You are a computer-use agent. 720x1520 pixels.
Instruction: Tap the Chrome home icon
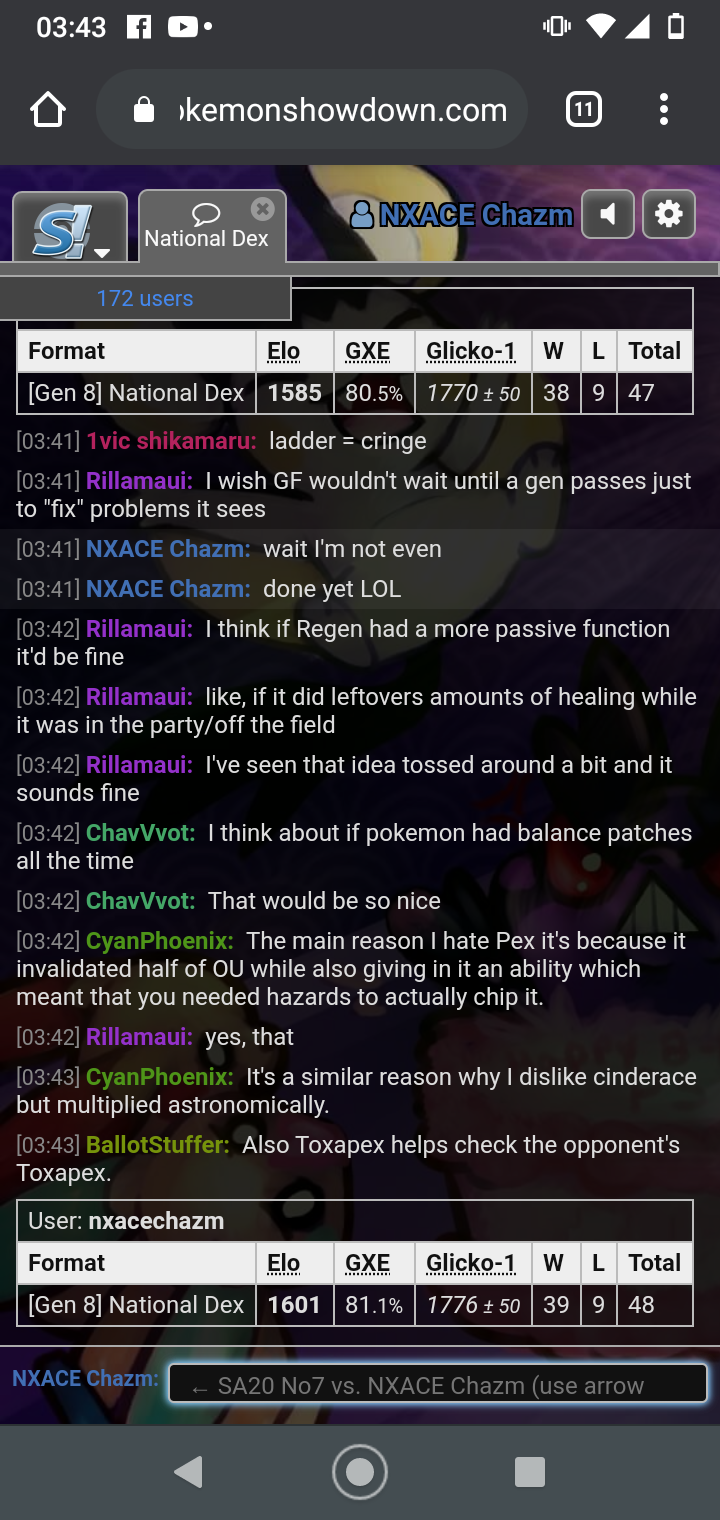(x=48, y=110)
